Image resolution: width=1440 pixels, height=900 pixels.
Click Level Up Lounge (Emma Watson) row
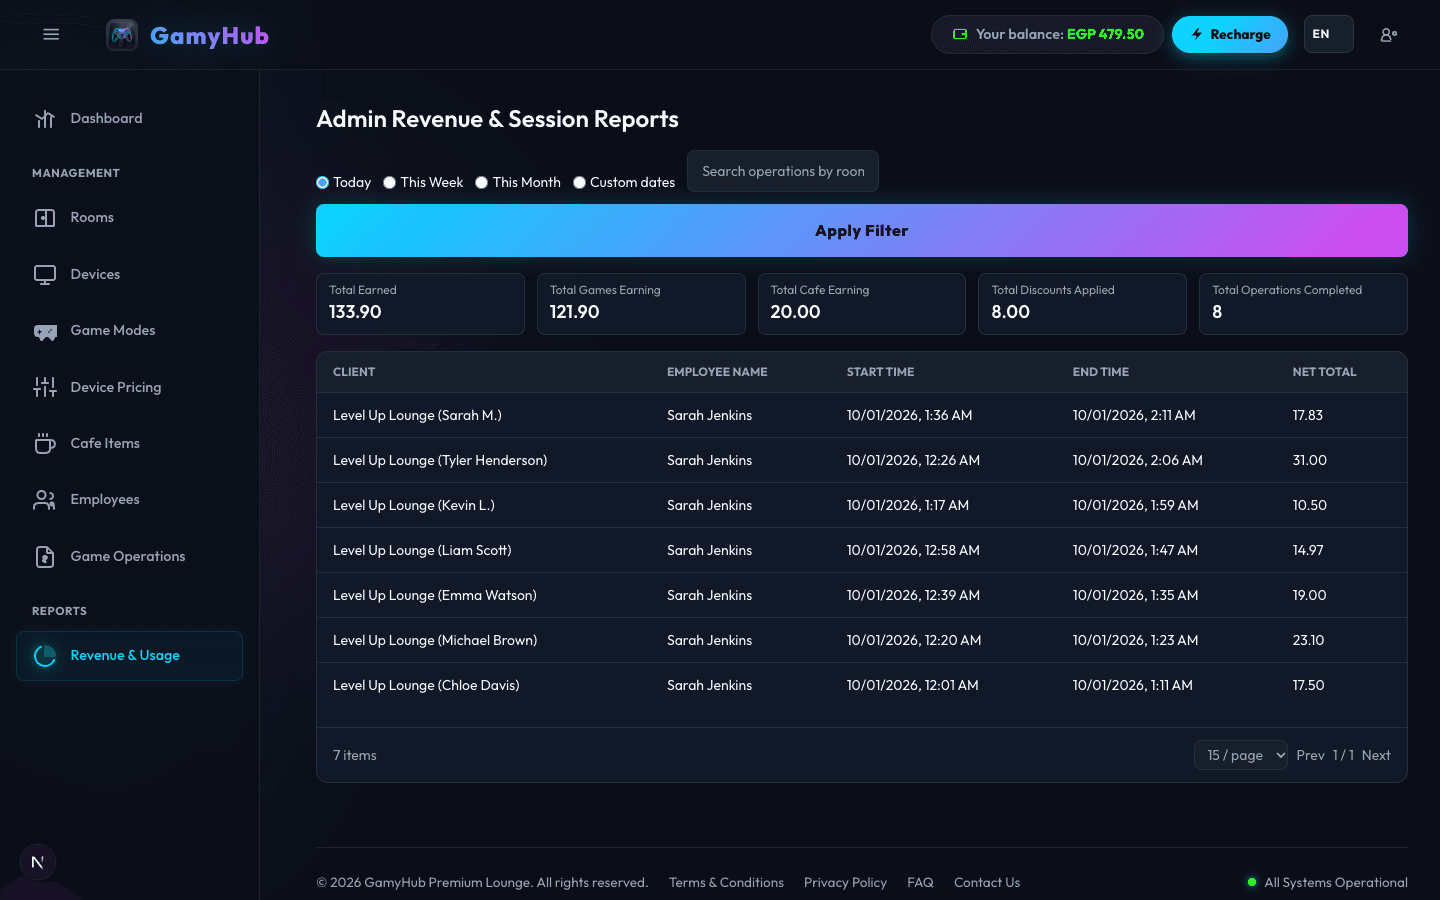click(x=862, y=595)
